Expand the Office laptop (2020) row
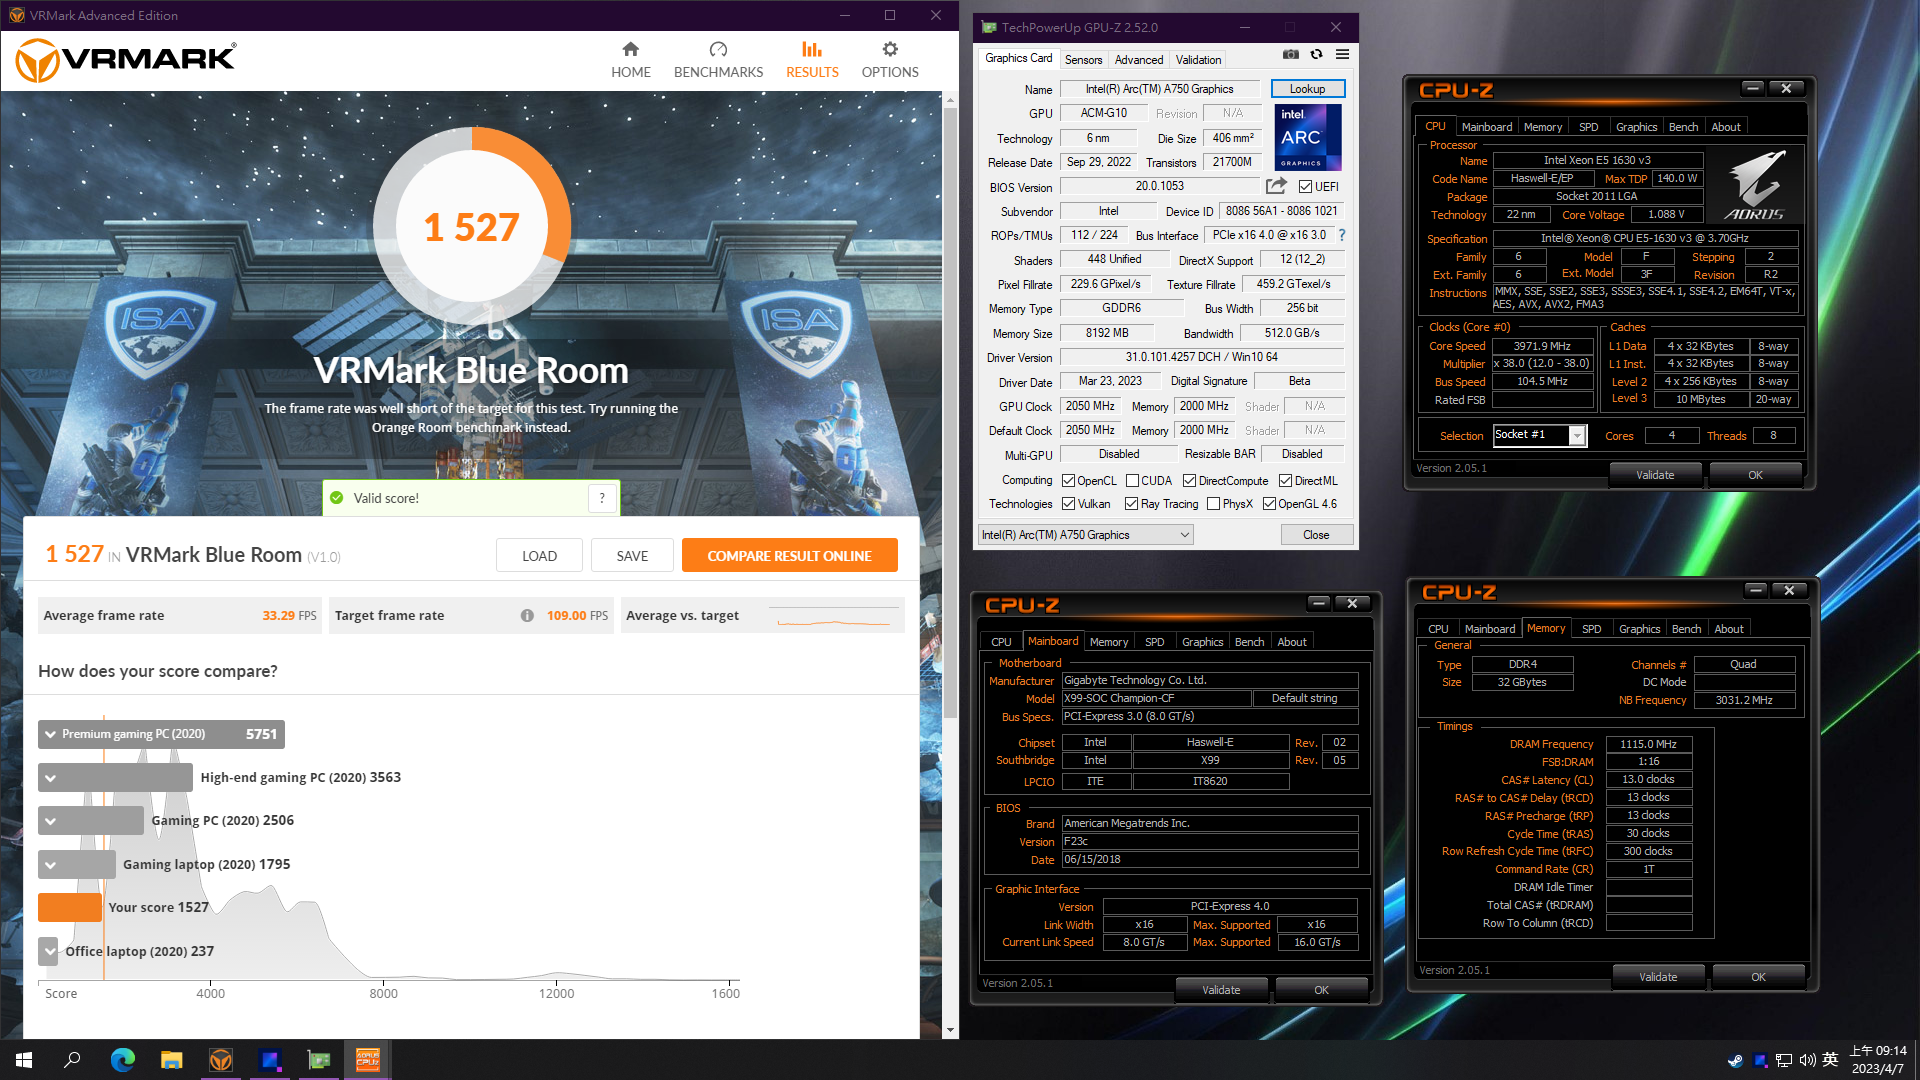Screen dimensions: 1920x1080 click(50, 951)
